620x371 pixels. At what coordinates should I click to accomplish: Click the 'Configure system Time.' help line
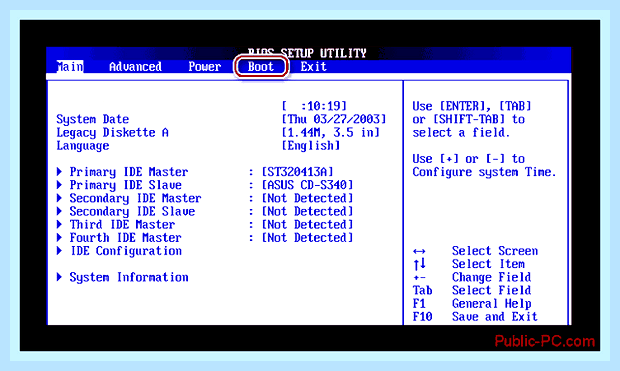coord(485,172)
